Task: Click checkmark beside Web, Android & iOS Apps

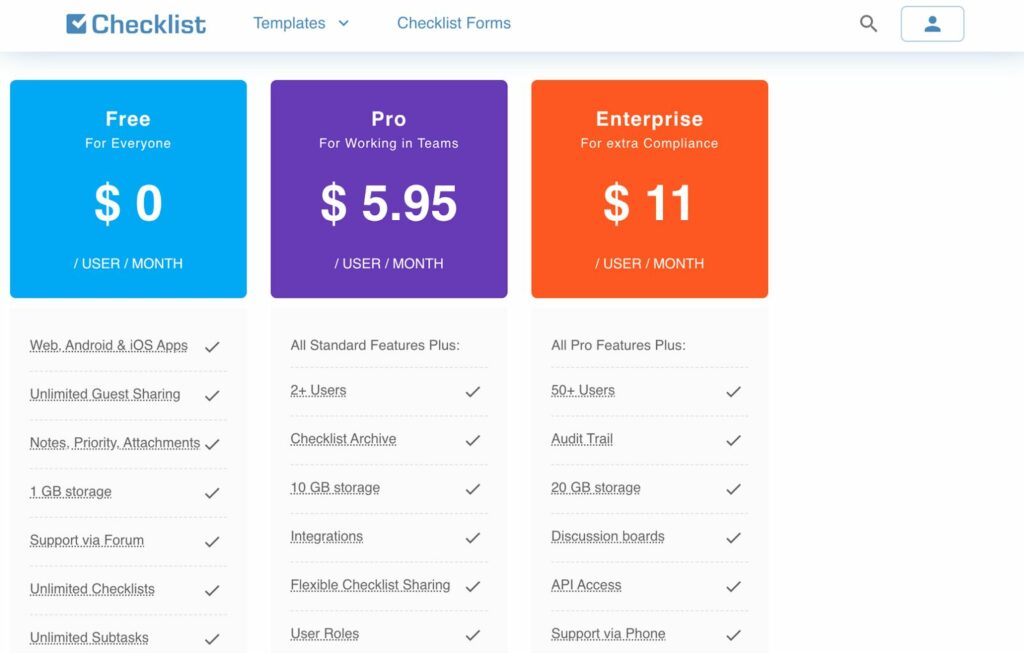Action: [x=212, y=346]
